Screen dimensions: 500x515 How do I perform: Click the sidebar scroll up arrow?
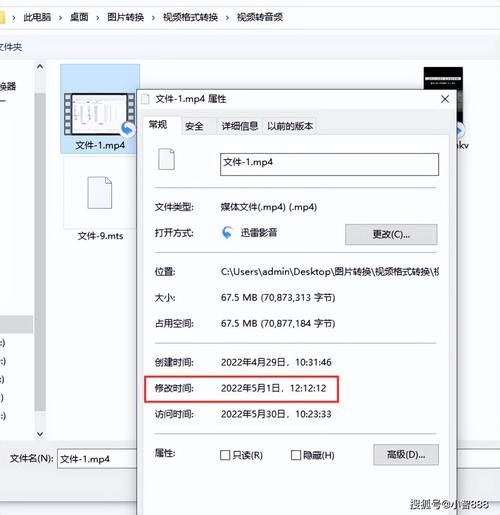pos(40,67)
